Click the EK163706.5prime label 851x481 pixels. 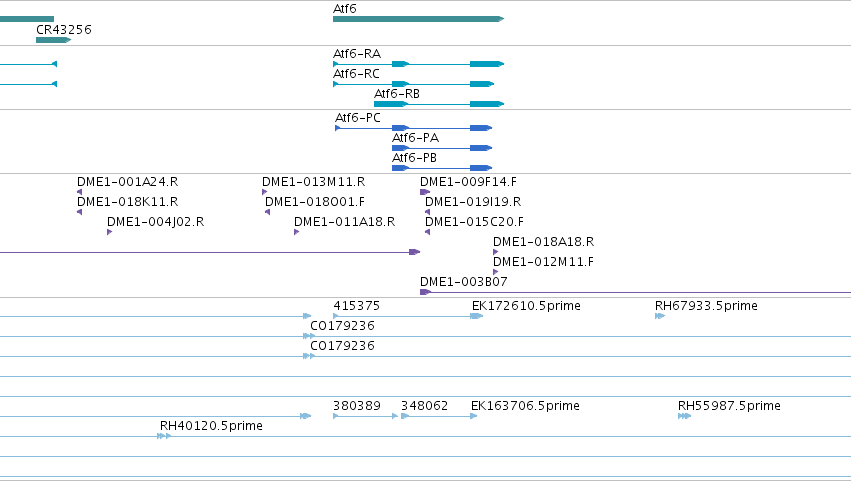pyautogui.click(x=525, y=406)
